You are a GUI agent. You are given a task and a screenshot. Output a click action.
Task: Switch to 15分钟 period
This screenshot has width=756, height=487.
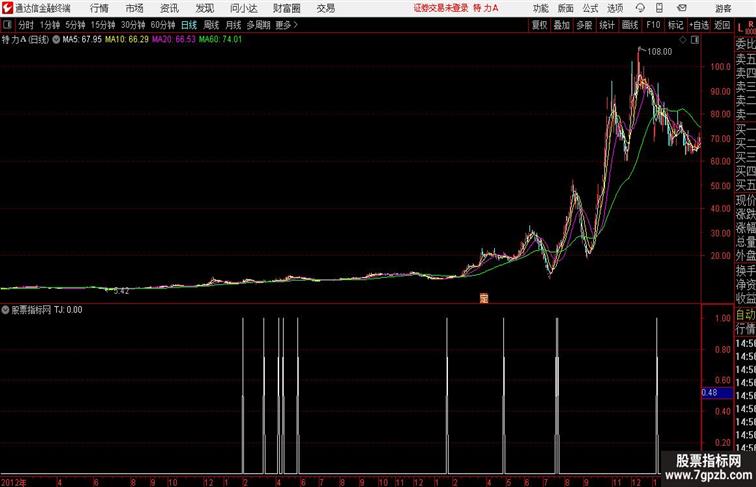pyautogui.click(x=103, y=25)
